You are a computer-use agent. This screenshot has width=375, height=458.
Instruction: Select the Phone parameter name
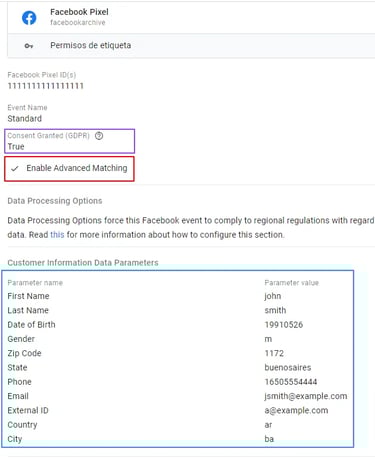[x=19, y=382]
